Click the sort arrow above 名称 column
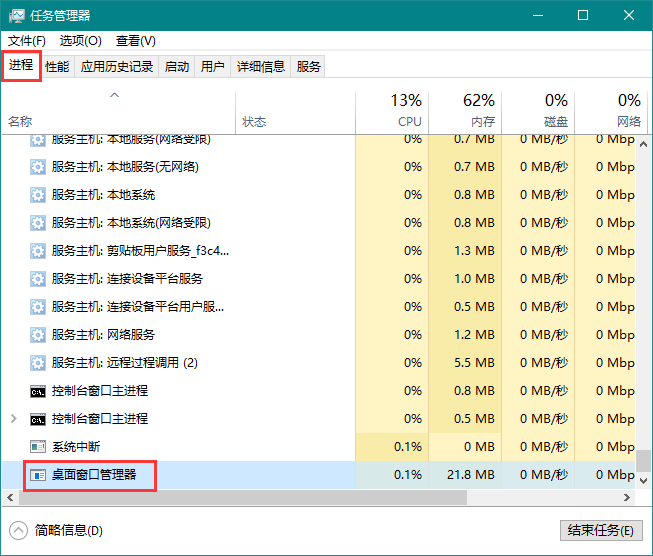 coord(115,95)
